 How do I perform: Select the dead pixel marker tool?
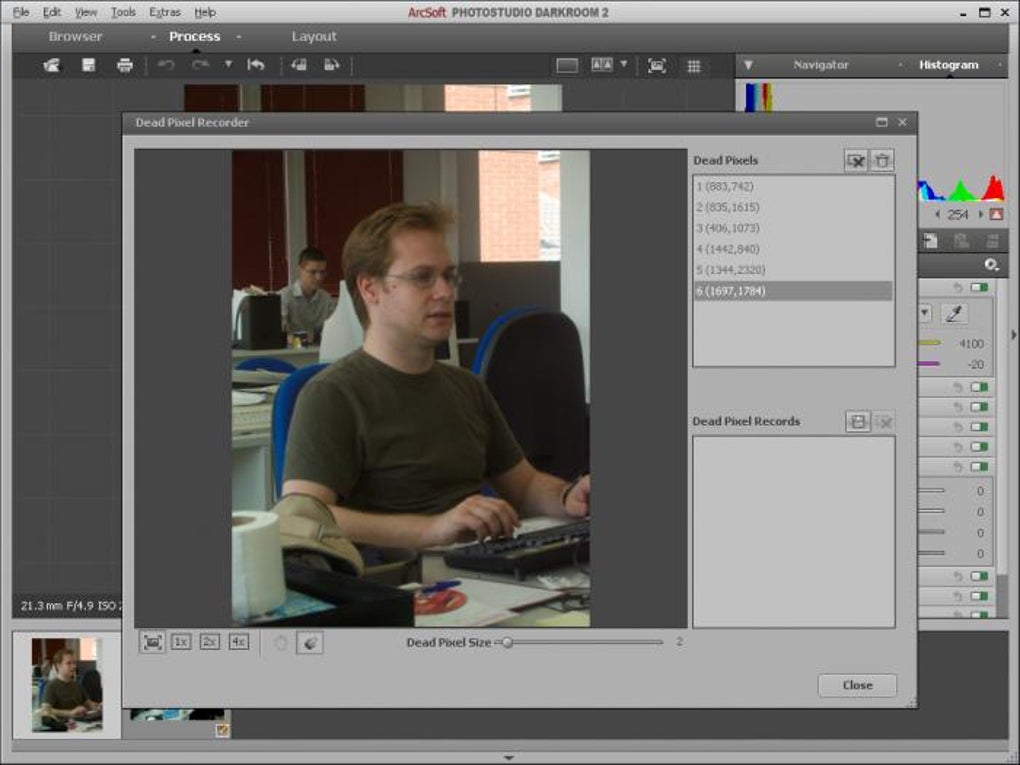pos(309,643)
